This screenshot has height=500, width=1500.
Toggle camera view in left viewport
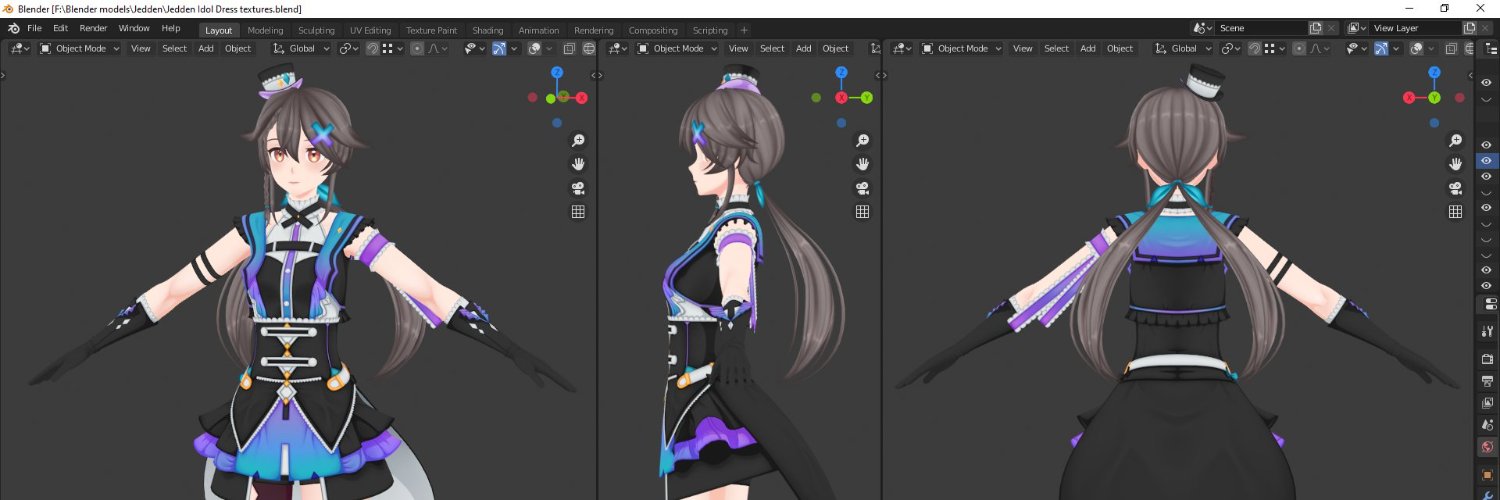click(x=578, y=188)
